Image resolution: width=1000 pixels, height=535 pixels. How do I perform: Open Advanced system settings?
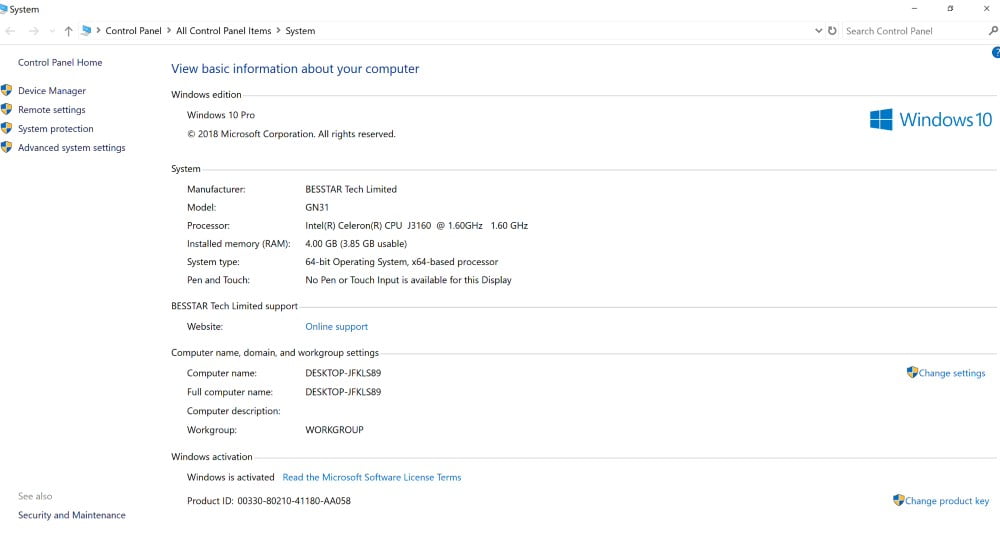71,148
